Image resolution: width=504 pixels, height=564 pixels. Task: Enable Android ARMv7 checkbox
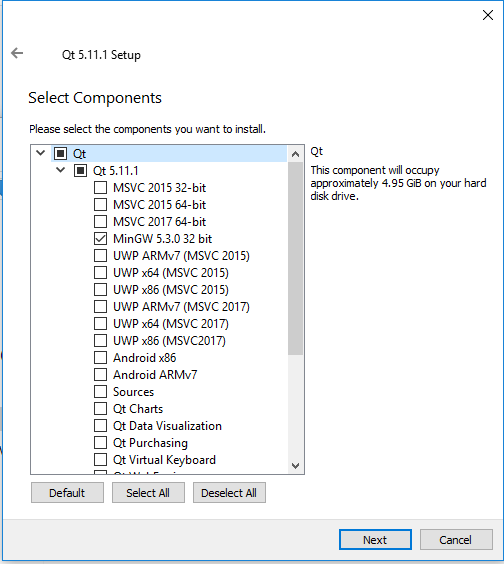(100, 374)
